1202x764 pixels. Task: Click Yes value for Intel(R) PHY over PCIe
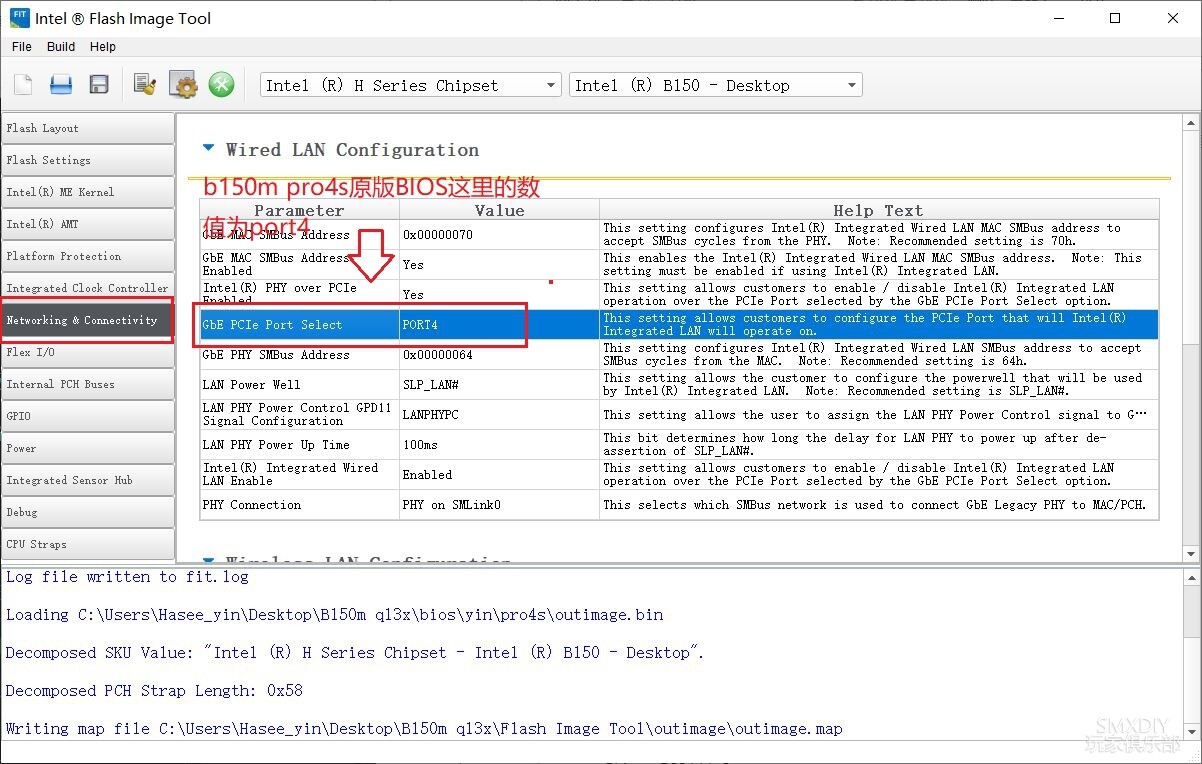tap(499, 295)
